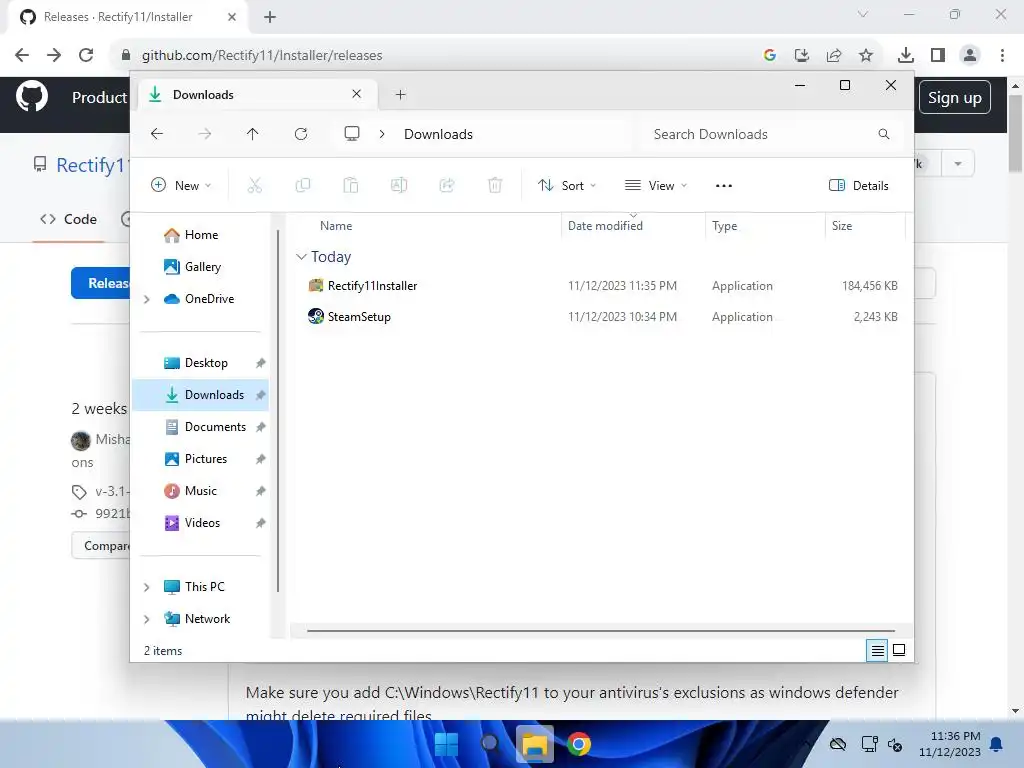Click the address bar chevron before Downloads
Viewport: 1024px width, 768px height.
(382, 134)
